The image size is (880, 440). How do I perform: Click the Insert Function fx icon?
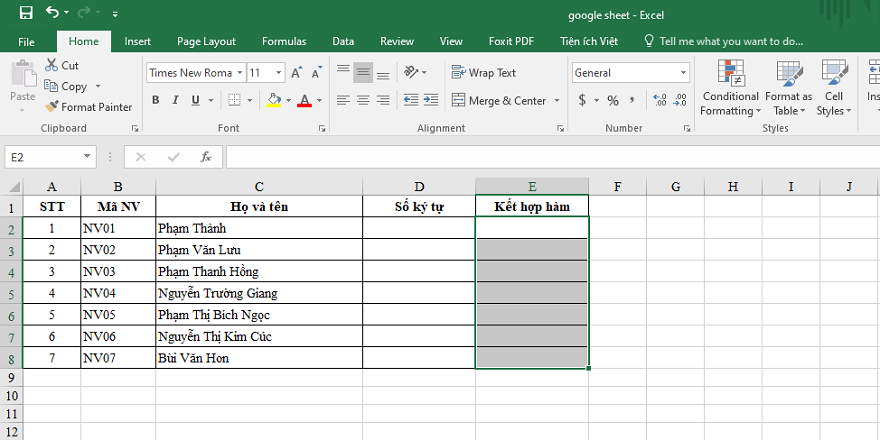[205, 157]
